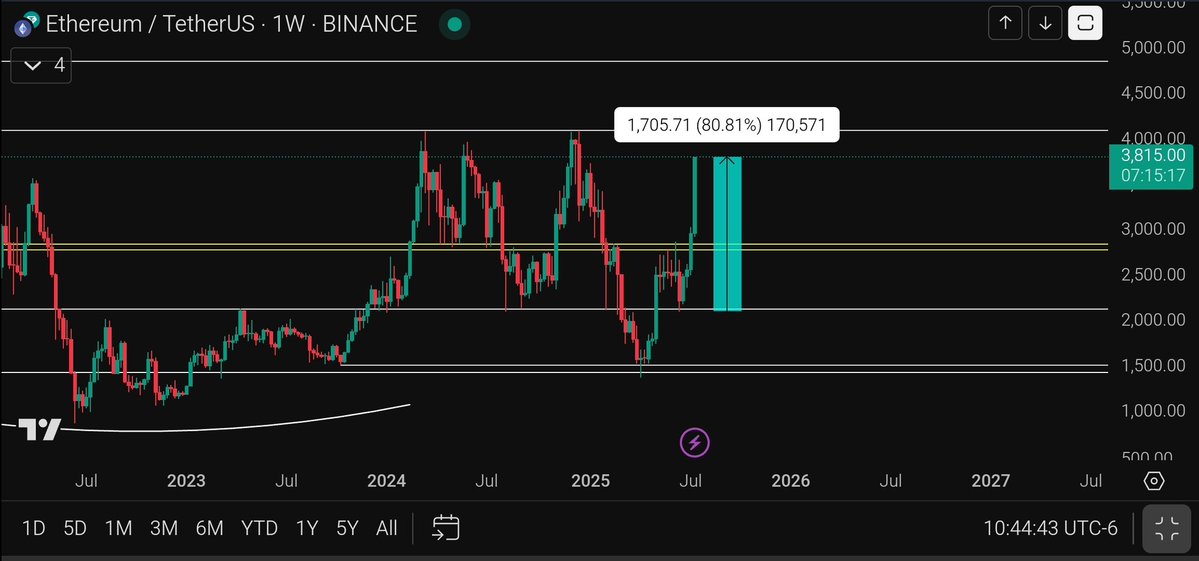Select the price range measurement label 1,705.71 (80.81%)

tap(726, 125)
